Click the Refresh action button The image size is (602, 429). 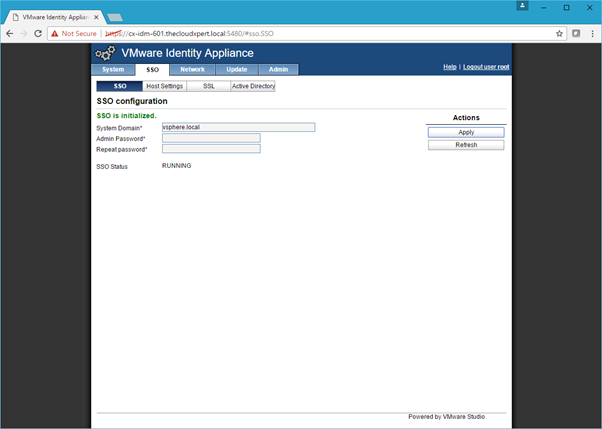tap(466, 145)
